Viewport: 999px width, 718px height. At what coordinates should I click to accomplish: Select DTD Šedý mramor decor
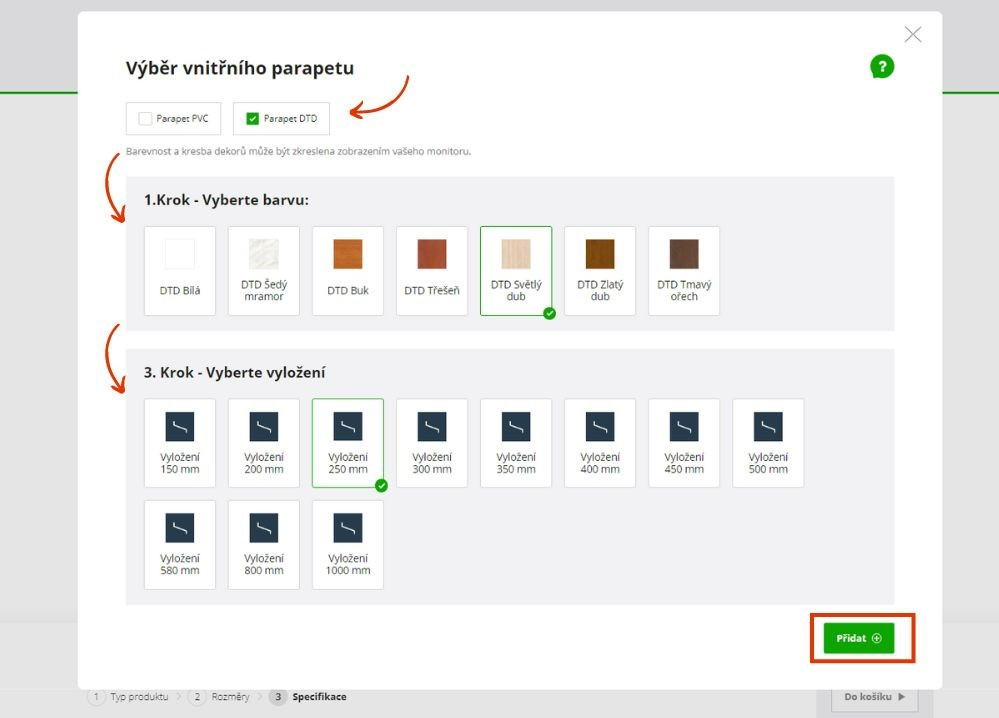pos(264,270)
